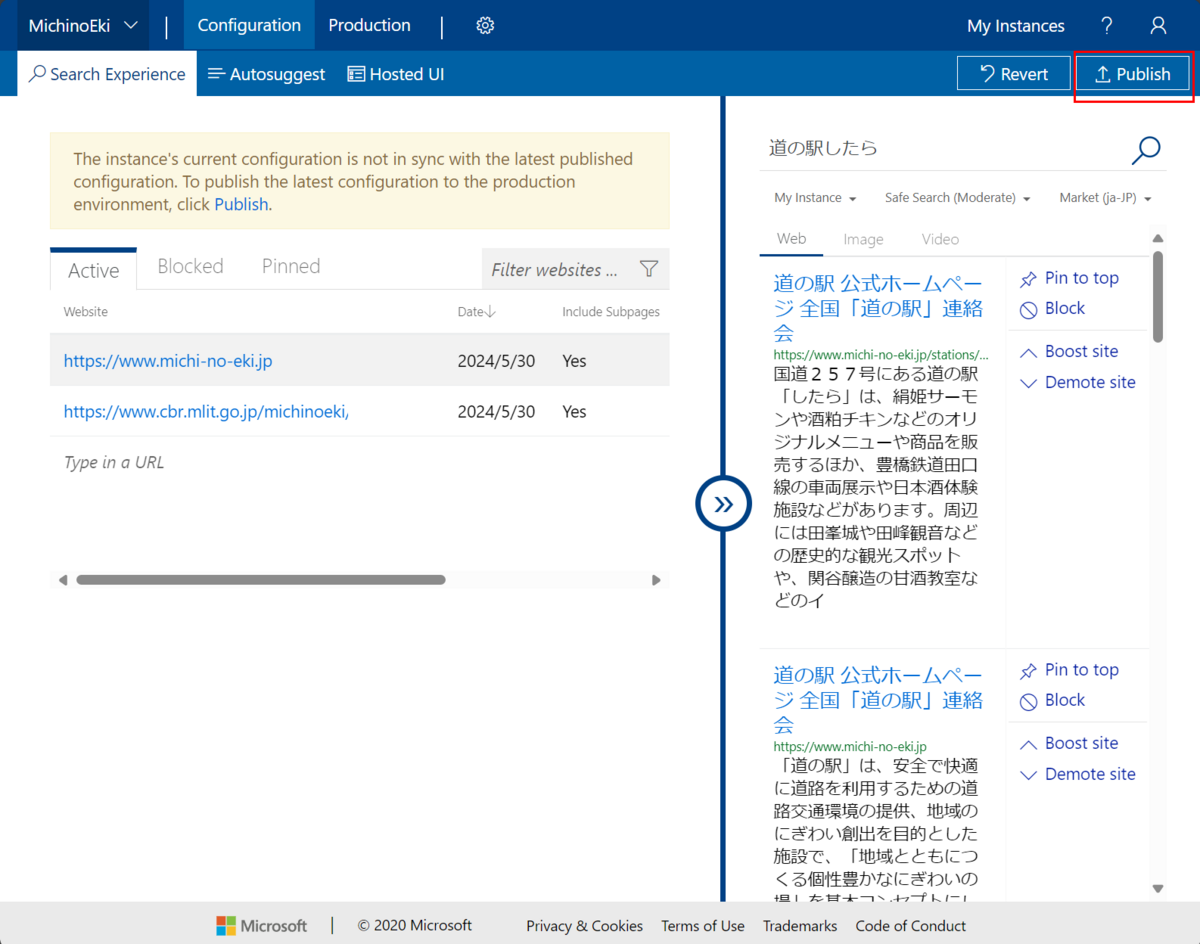Viewport: 1200px width, 944px height.
Task: Click the Filter websites input field
Action: (x=558, y=270)
